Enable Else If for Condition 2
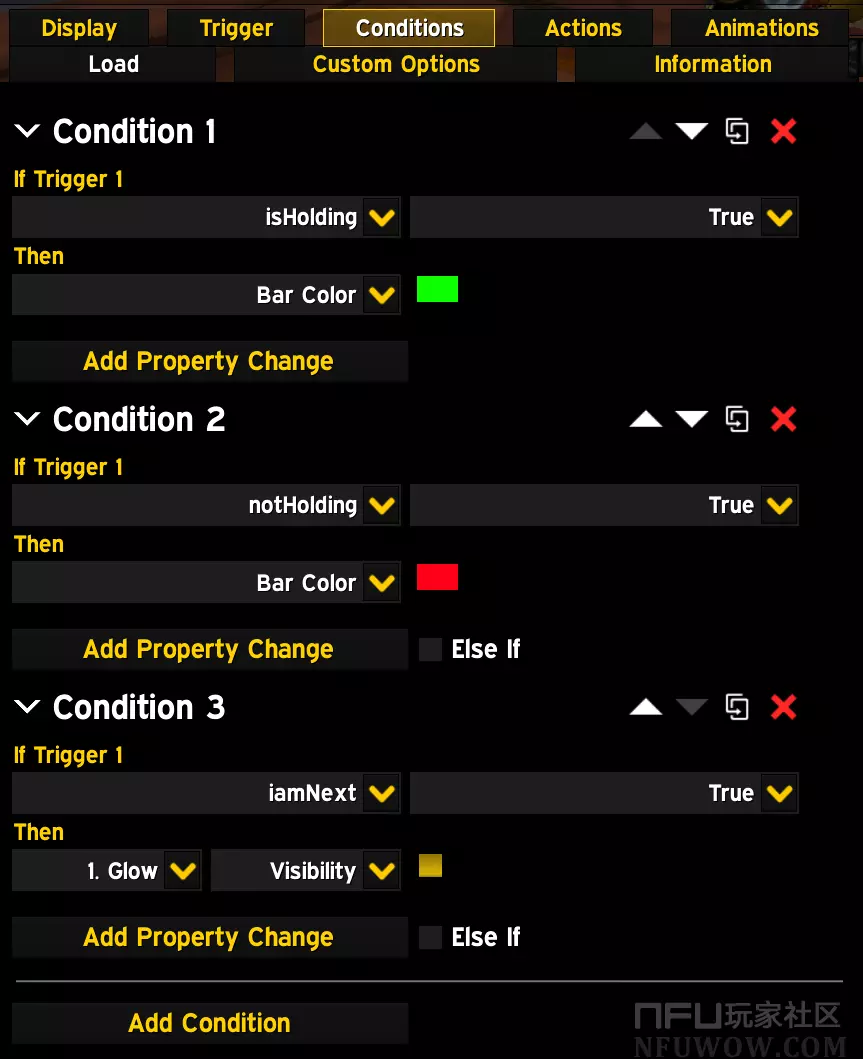863x1059 pixels. click(x=431, y=649)
